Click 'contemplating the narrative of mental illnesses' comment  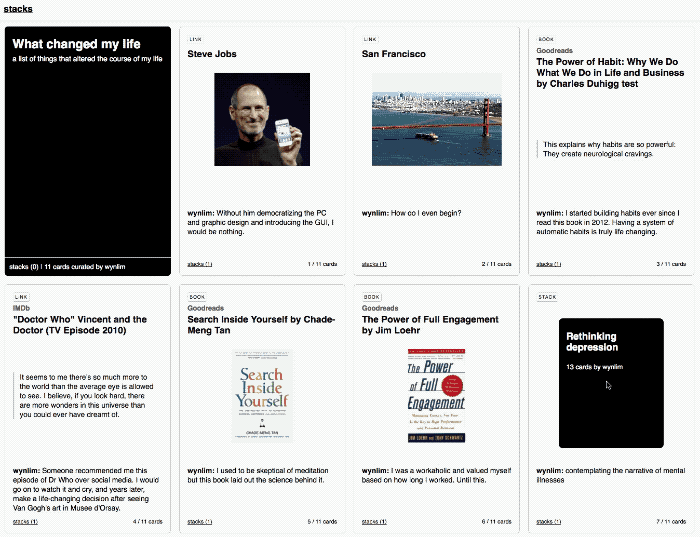[x=611, y=475]
